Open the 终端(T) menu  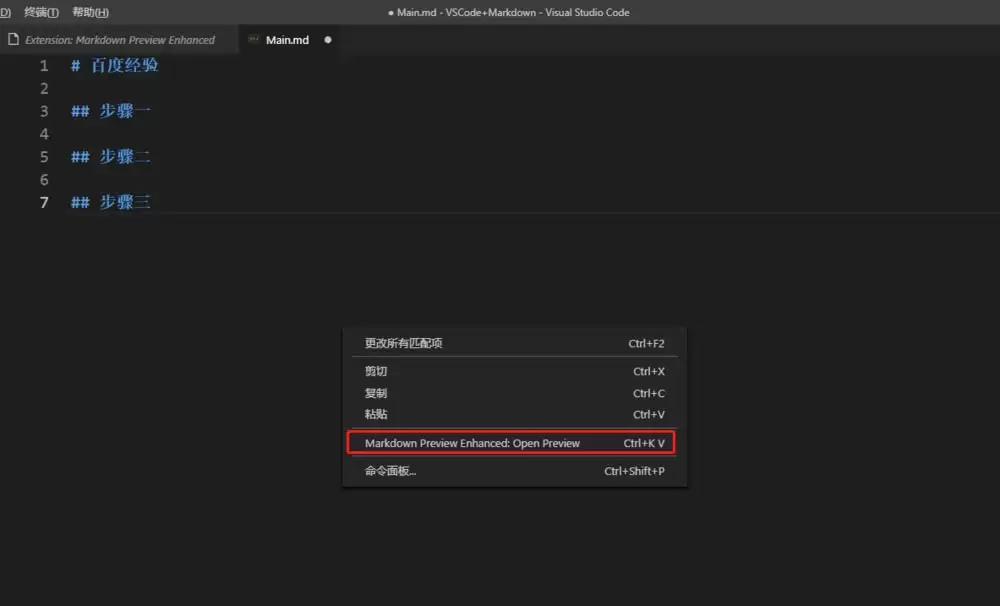[x=39, y=12]
